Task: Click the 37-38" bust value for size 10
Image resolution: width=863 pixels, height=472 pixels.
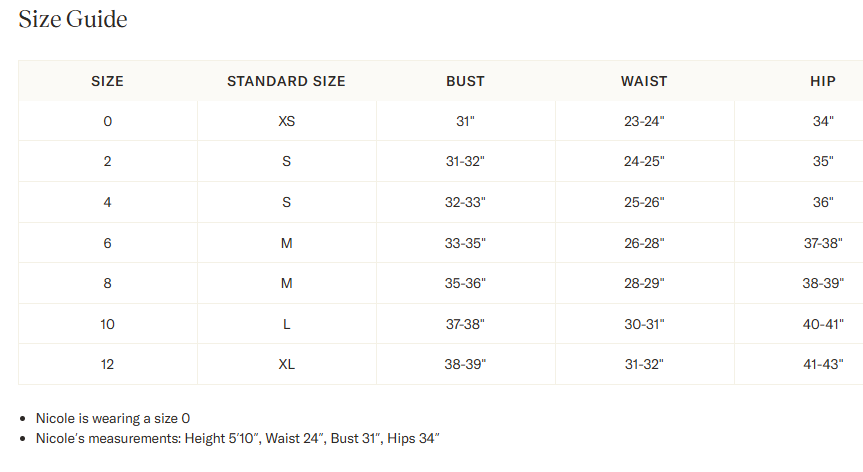Action: click(465, 324)
